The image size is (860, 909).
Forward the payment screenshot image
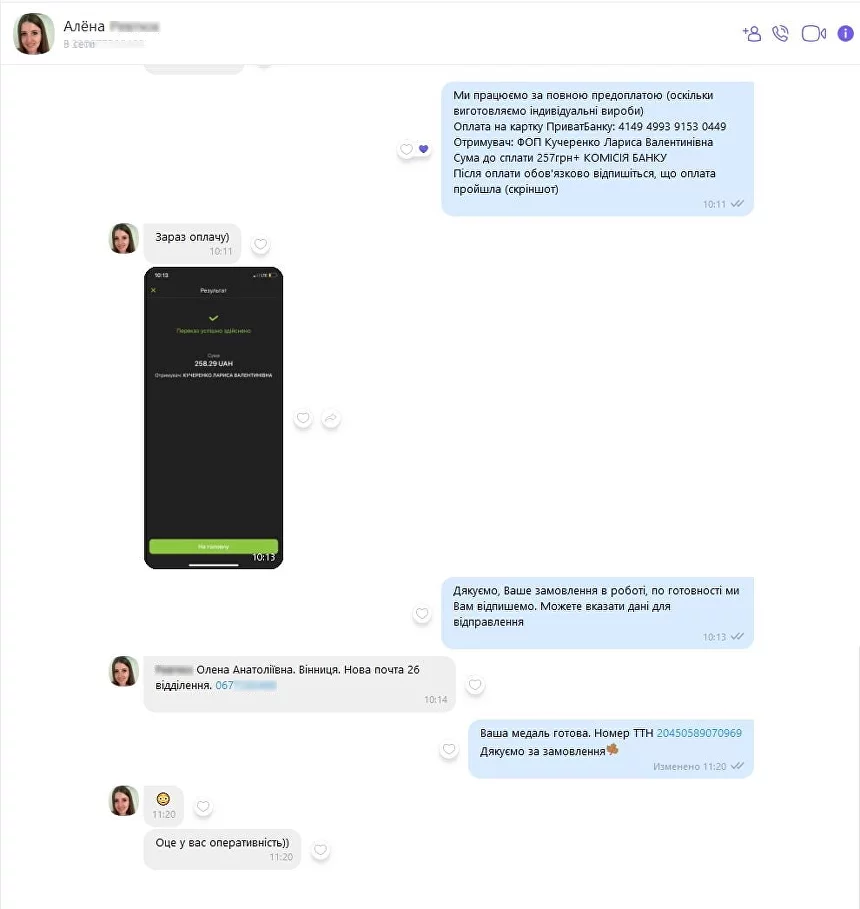(331, 418)
